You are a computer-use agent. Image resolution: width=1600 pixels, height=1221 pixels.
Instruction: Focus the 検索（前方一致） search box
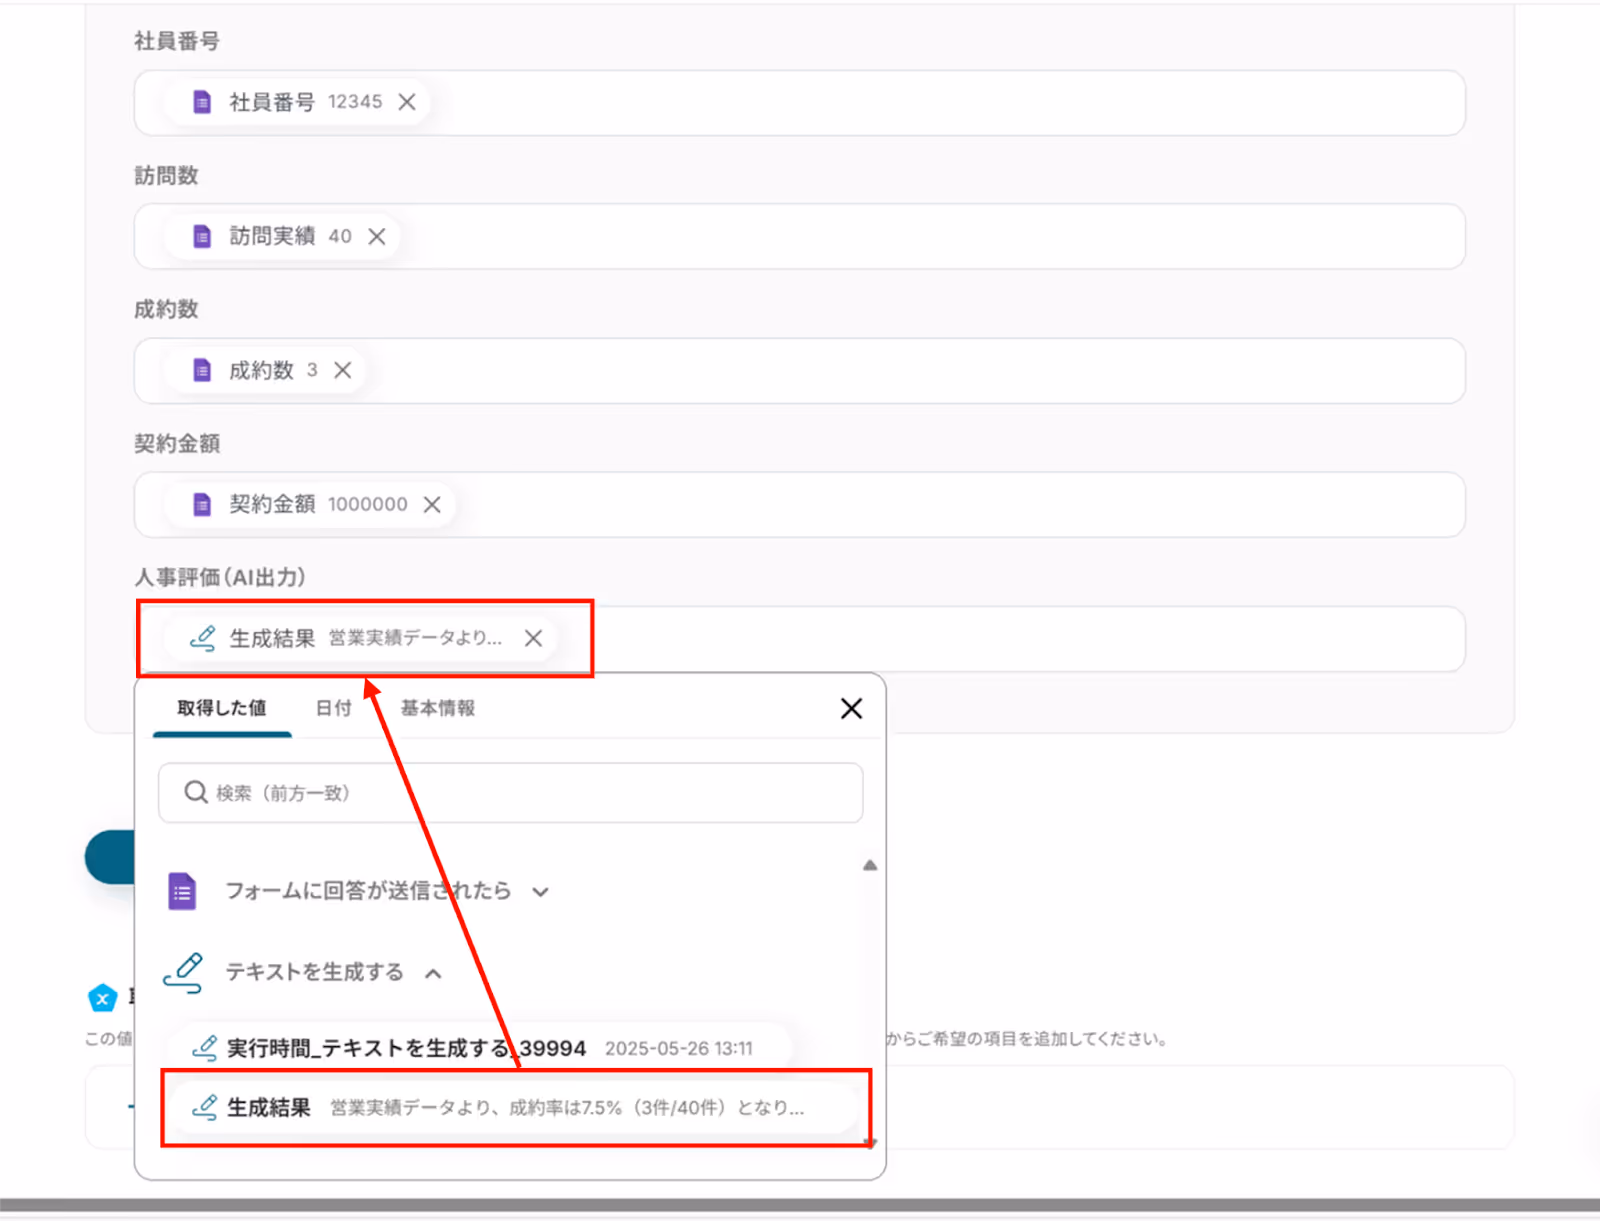point(510,793)
